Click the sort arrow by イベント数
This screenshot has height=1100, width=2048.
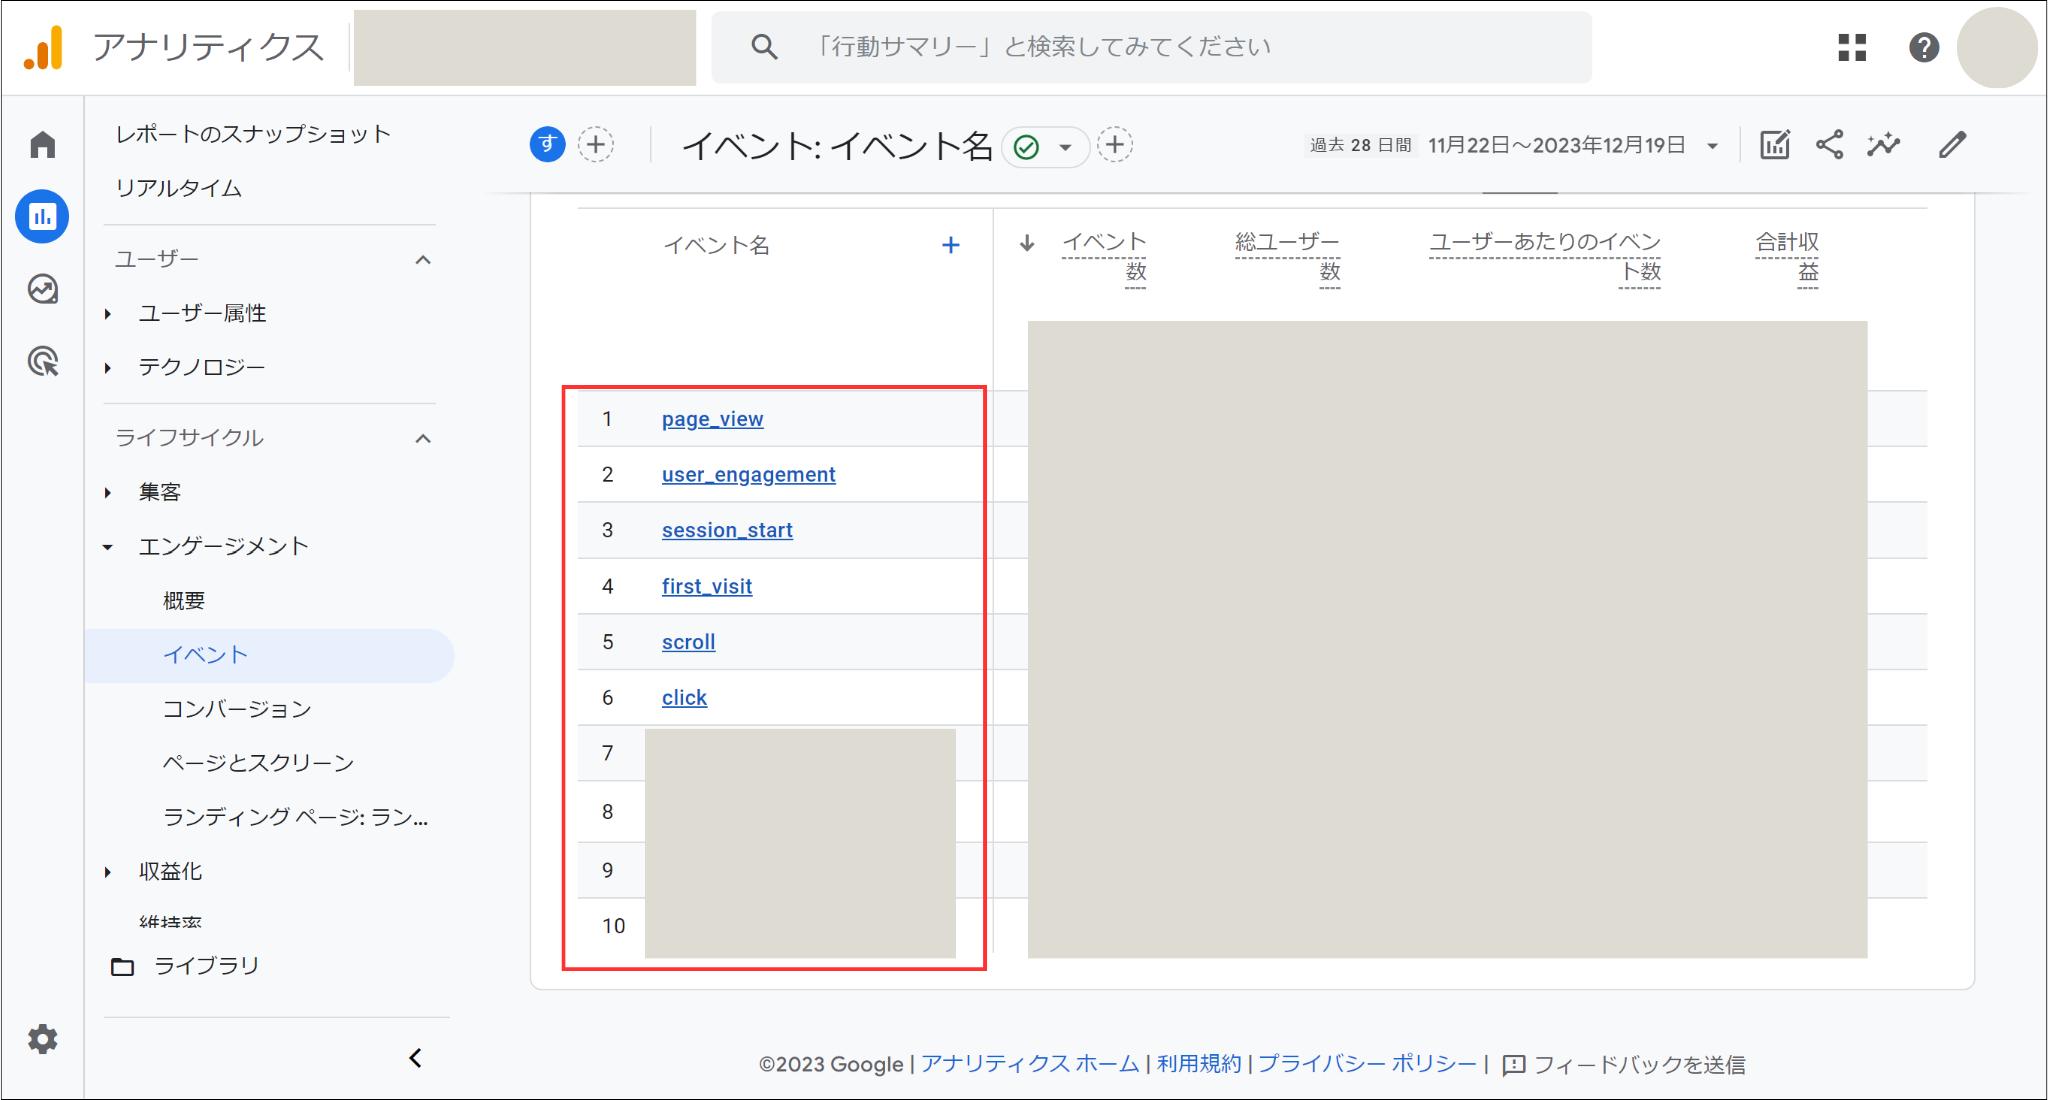tap(1027, 242)
